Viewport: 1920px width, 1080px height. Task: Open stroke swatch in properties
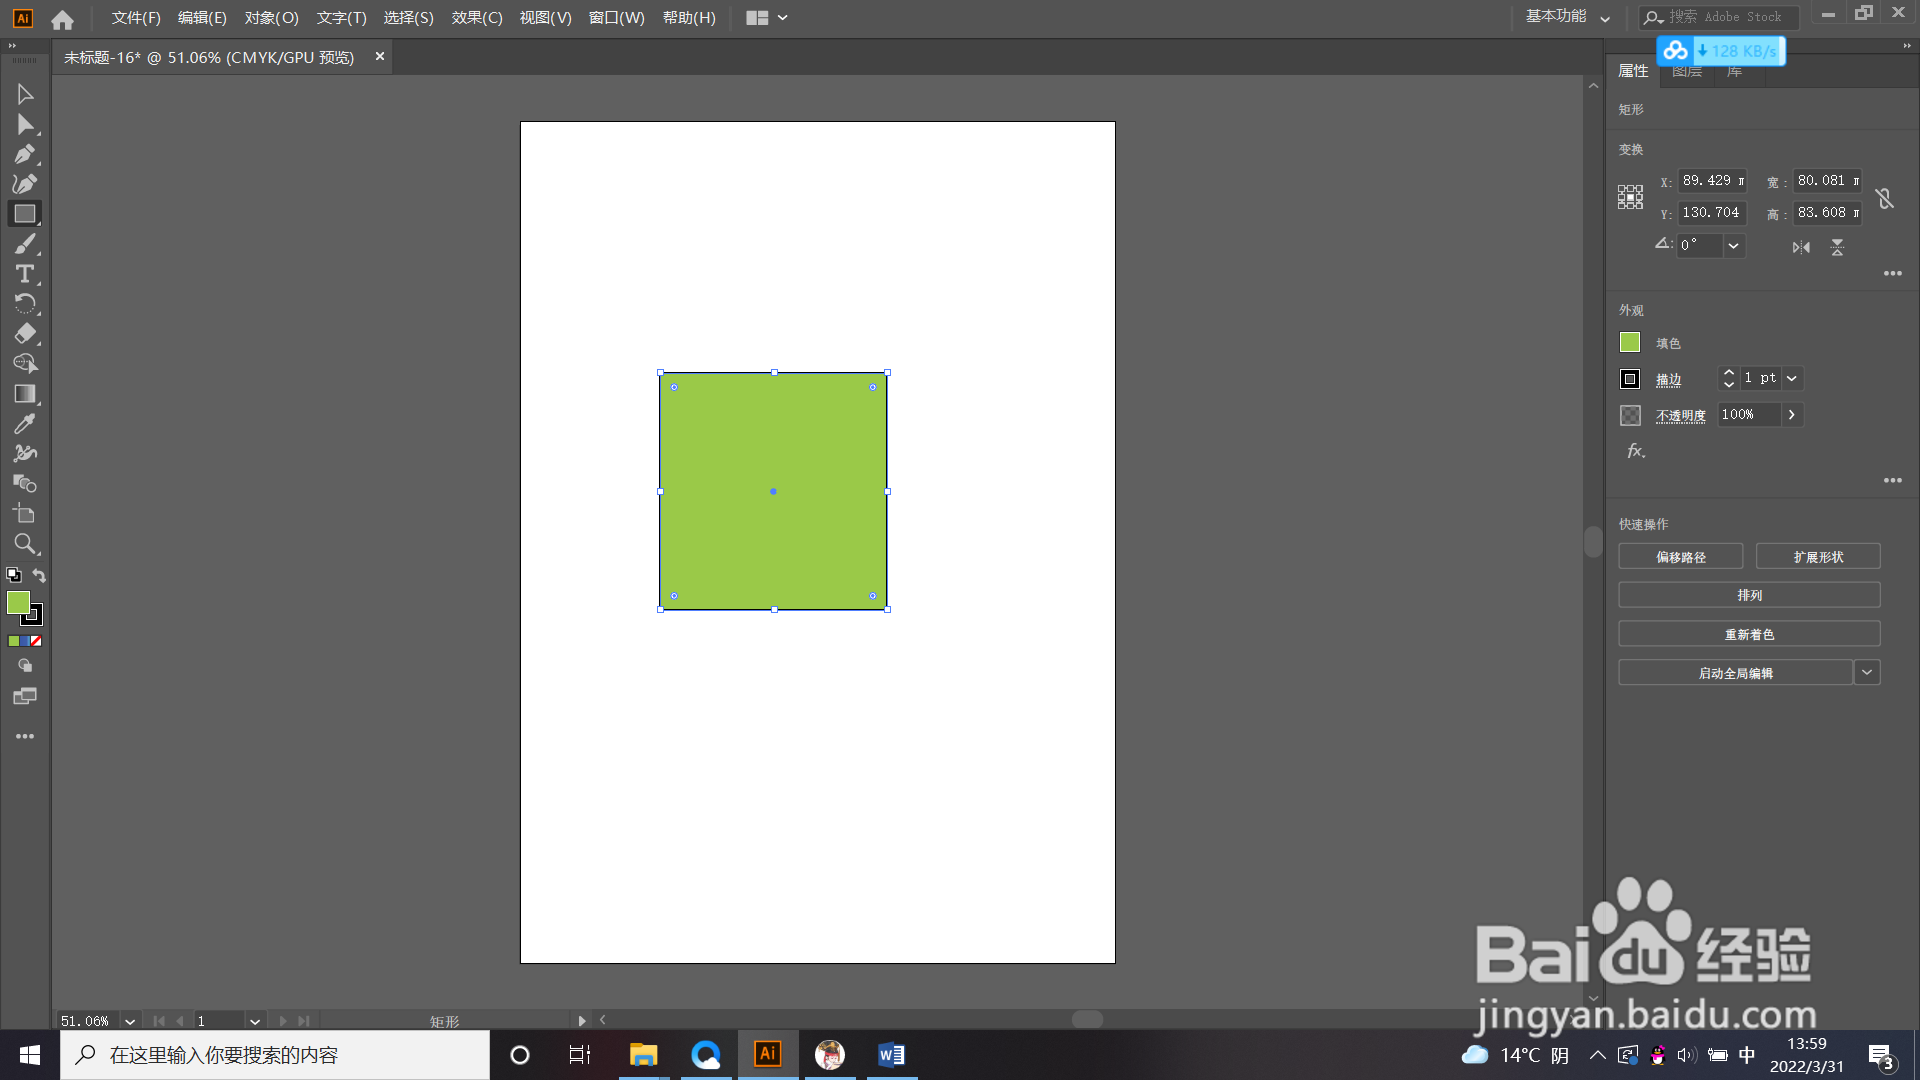pyautogui.click(x=1630, y=379)
